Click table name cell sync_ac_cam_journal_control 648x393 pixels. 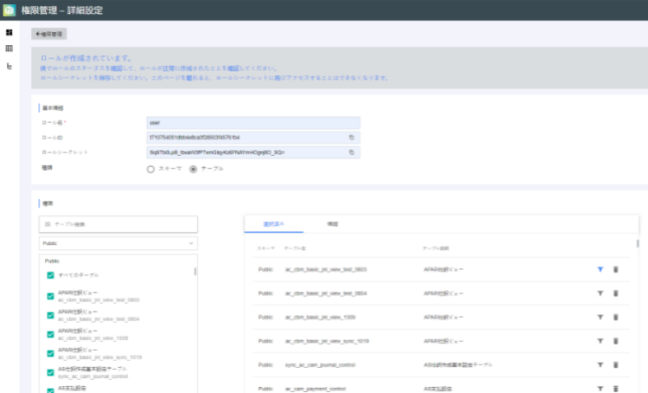(x=320, y=365)
